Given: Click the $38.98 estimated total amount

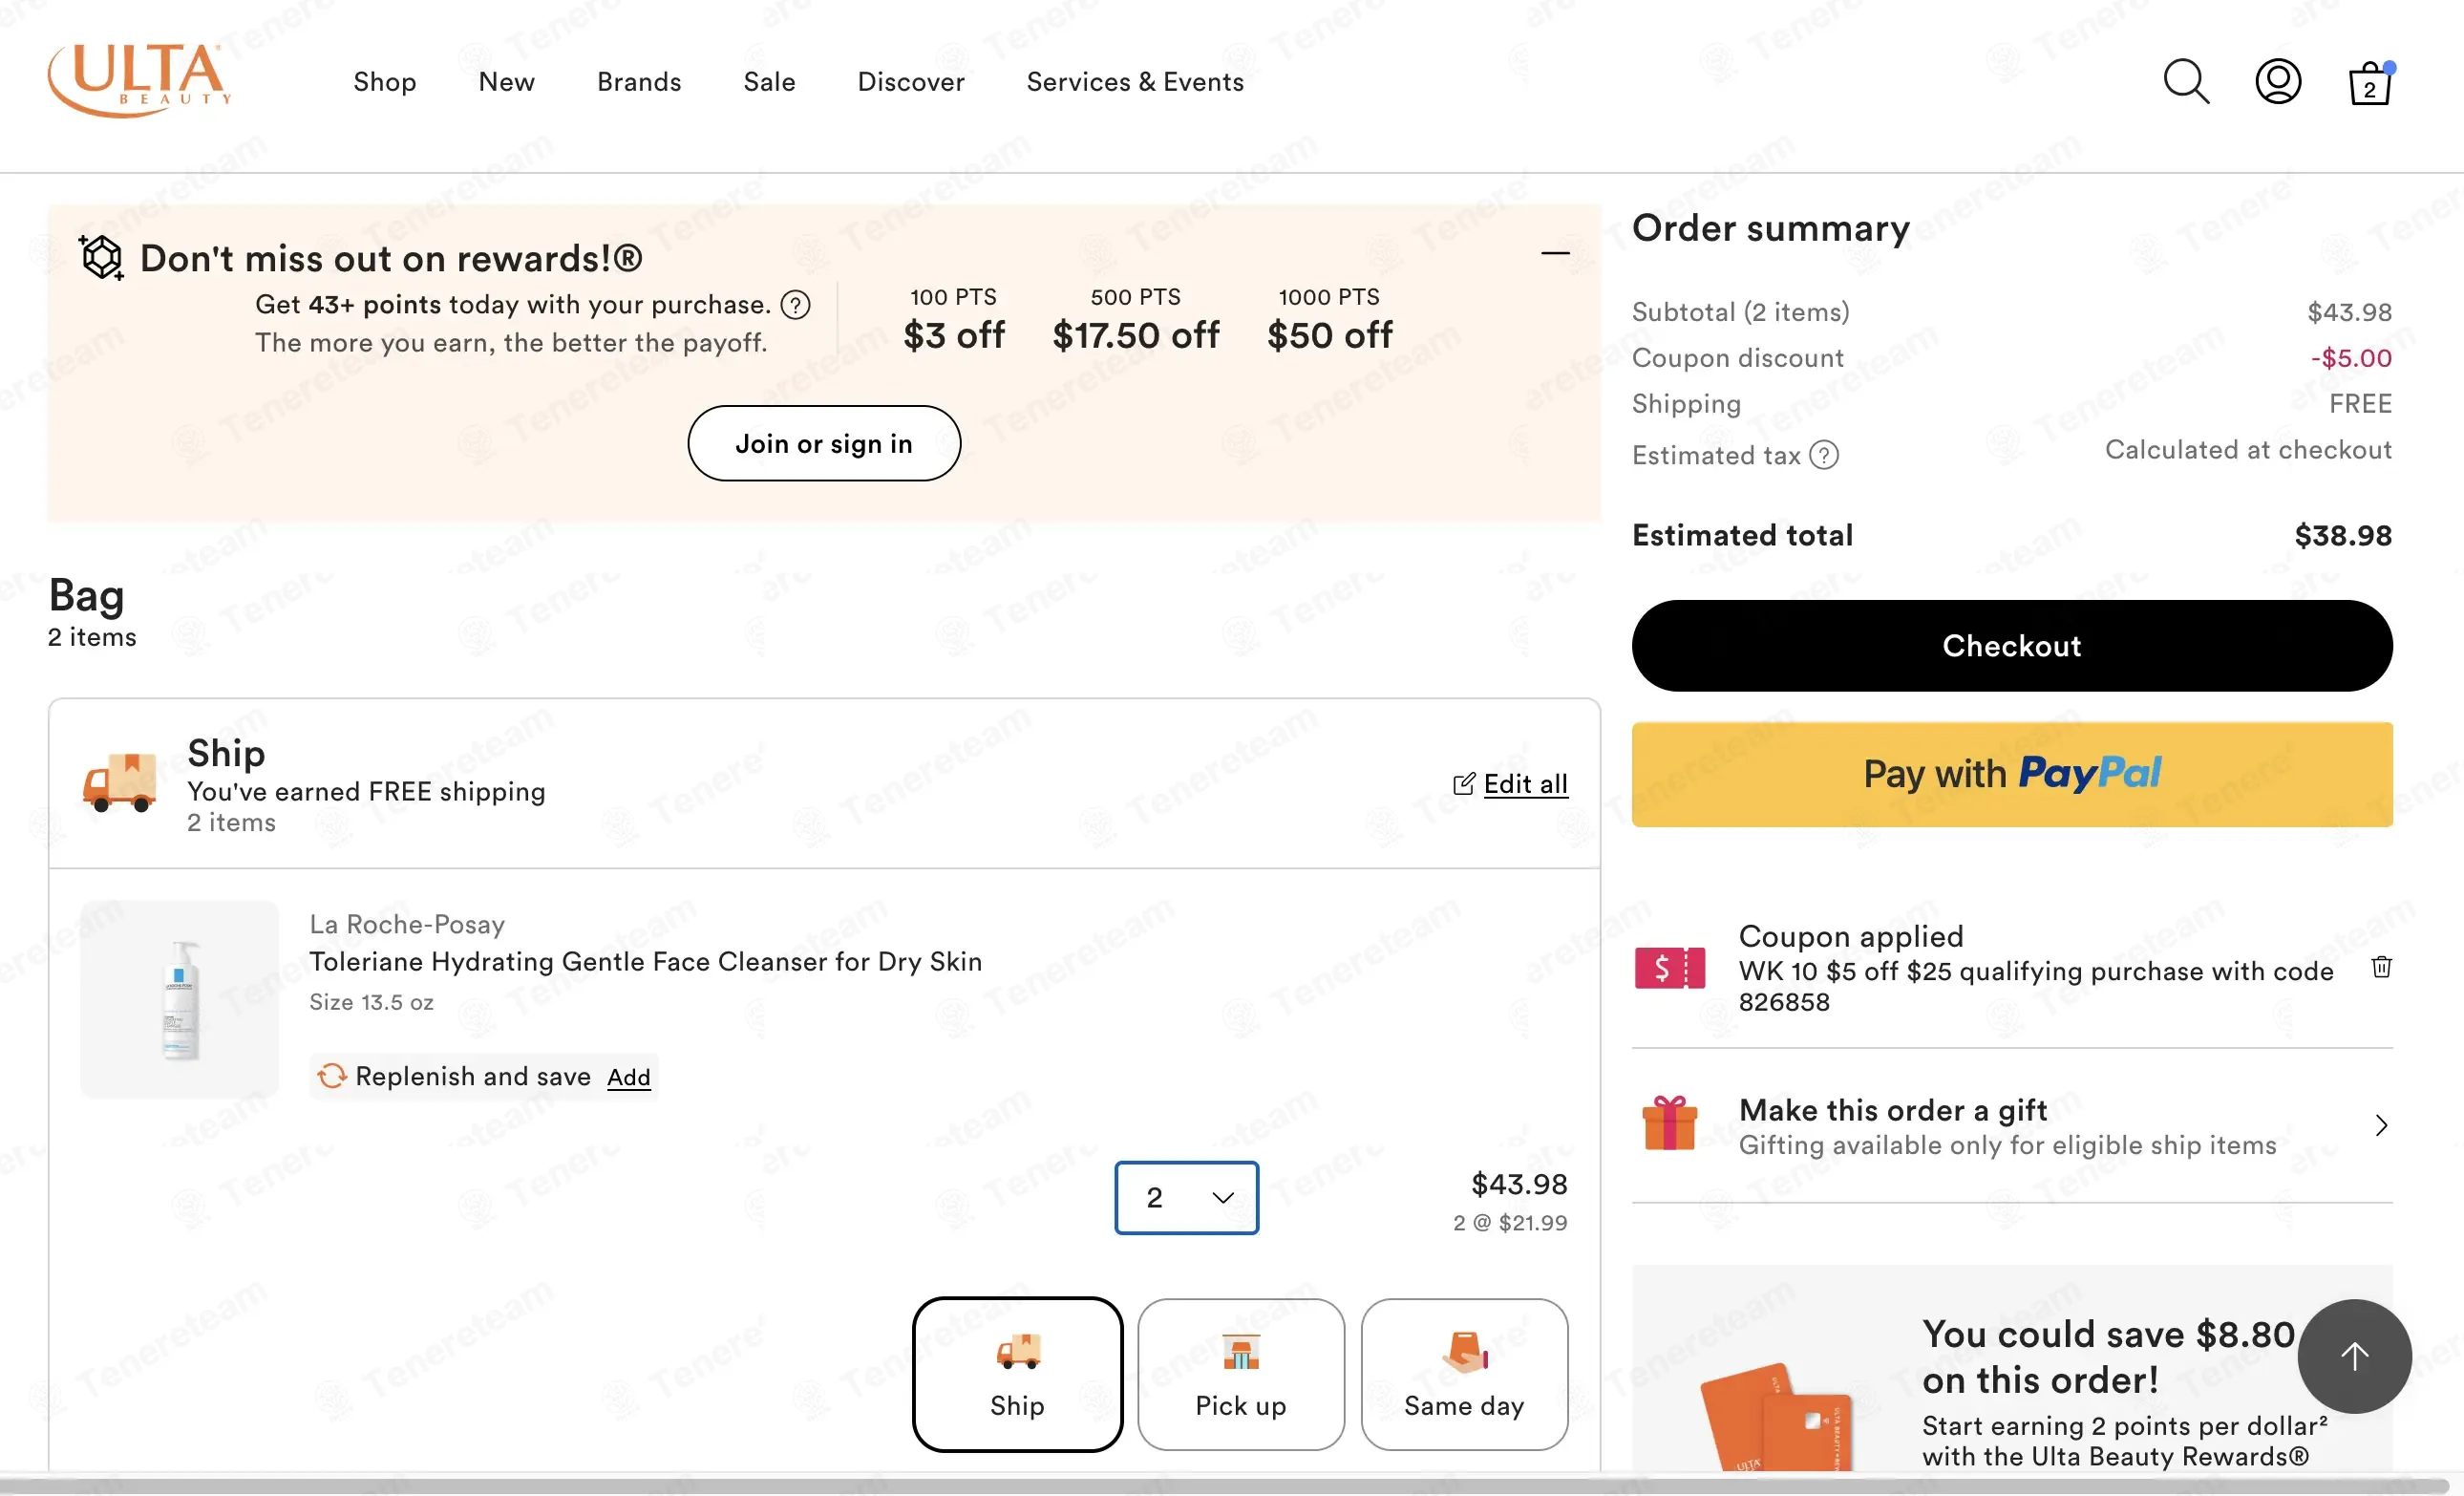Looking at the screenshot, I should coord(2343,536).
